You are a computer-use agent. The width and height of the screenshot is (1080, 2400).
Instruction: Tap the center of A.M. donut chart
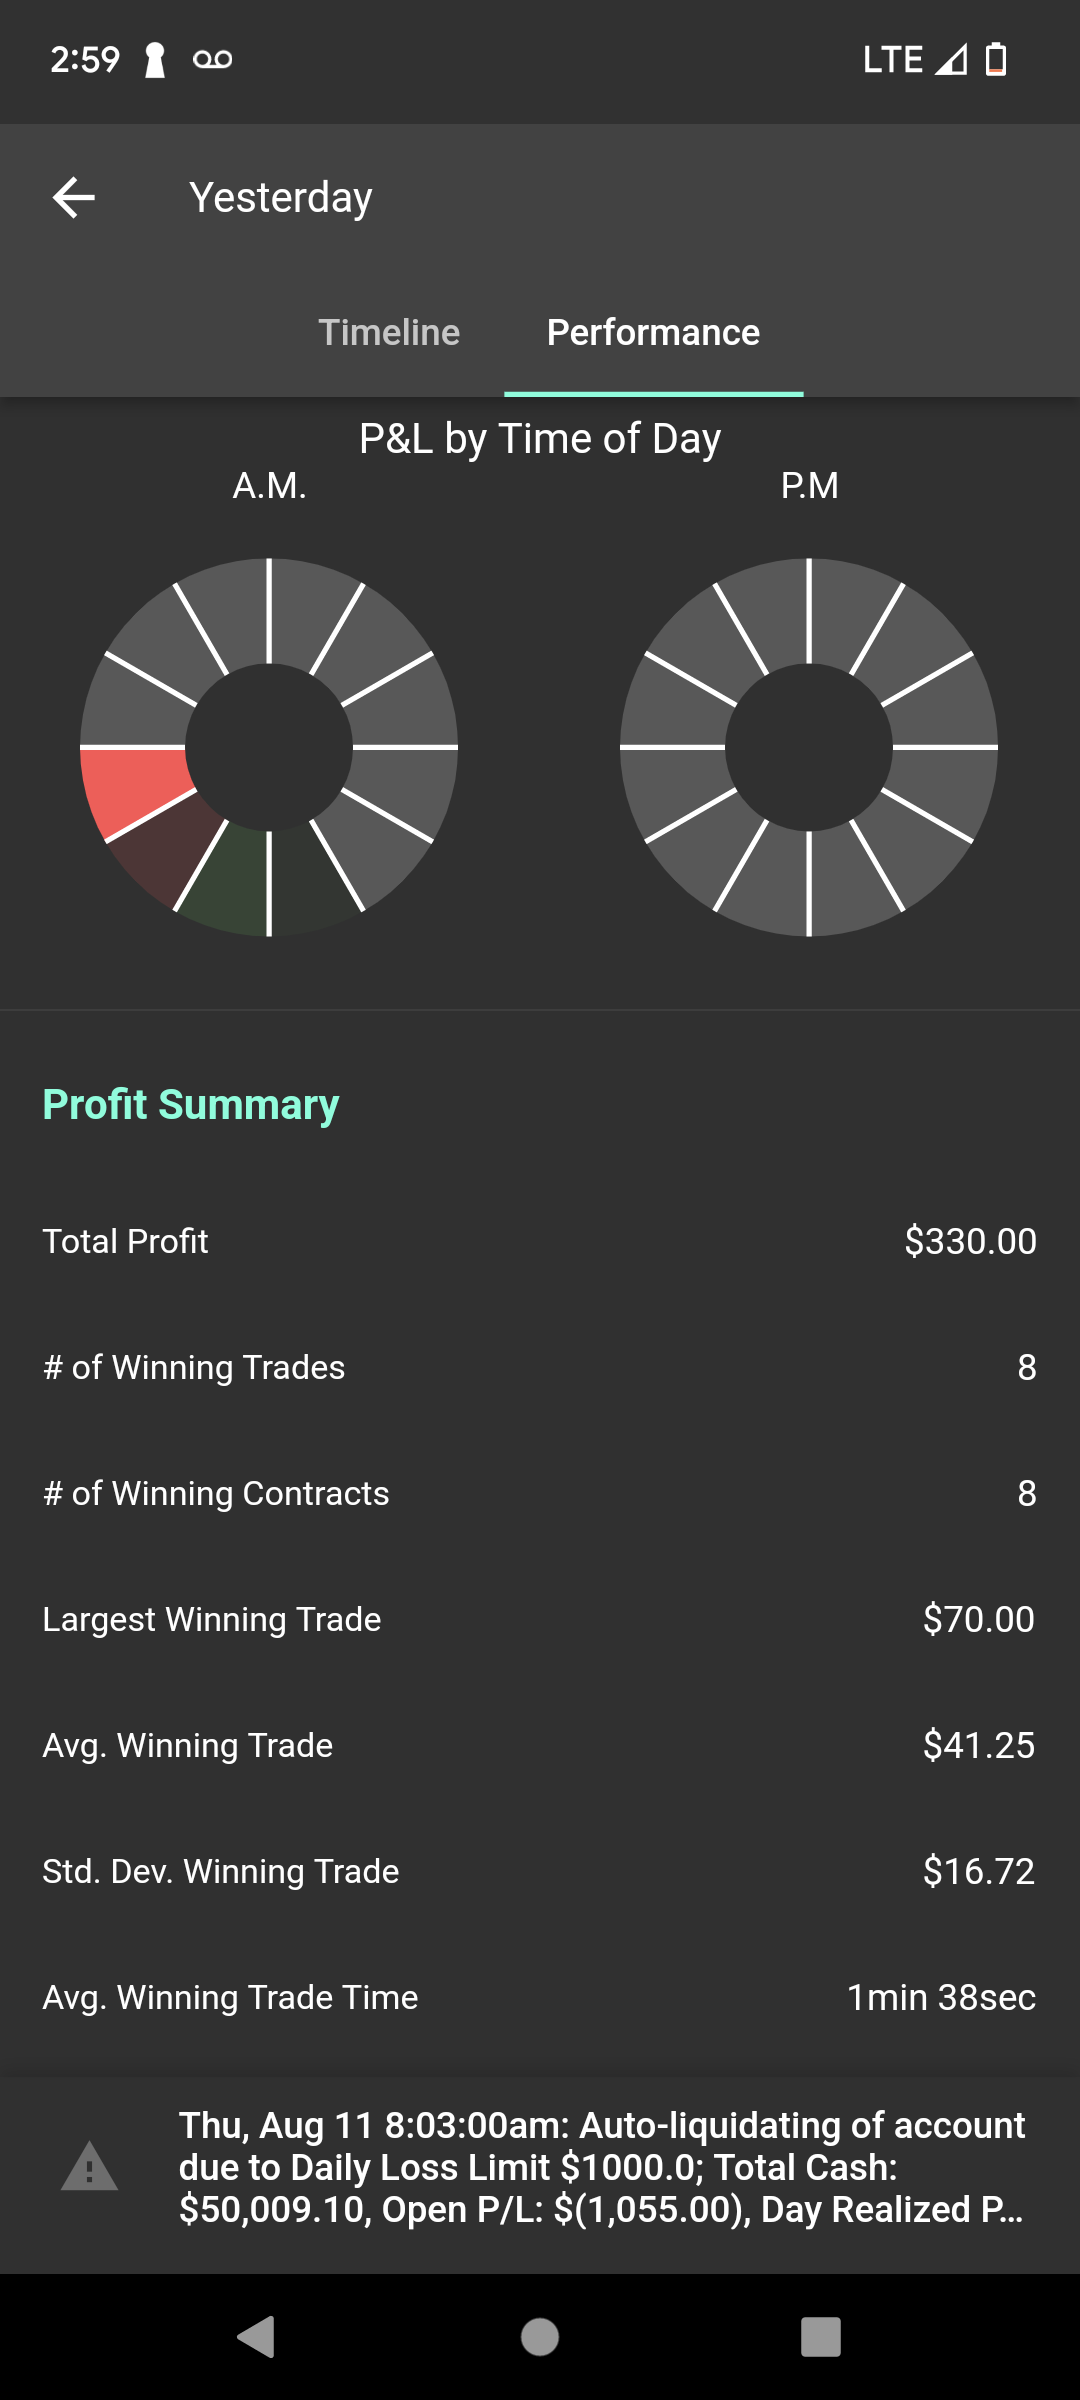[269, 747]
